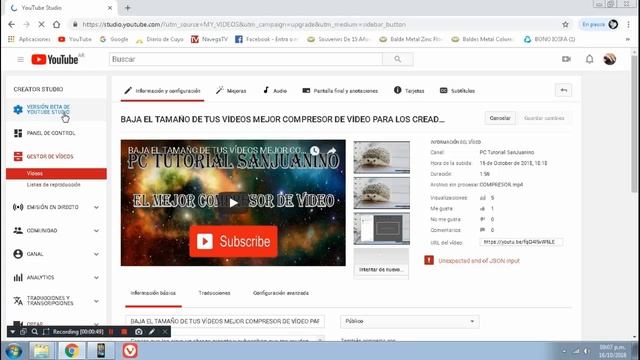Open File Explorer from the taskbar
The image size is (640, 360).
coord(41,351)
